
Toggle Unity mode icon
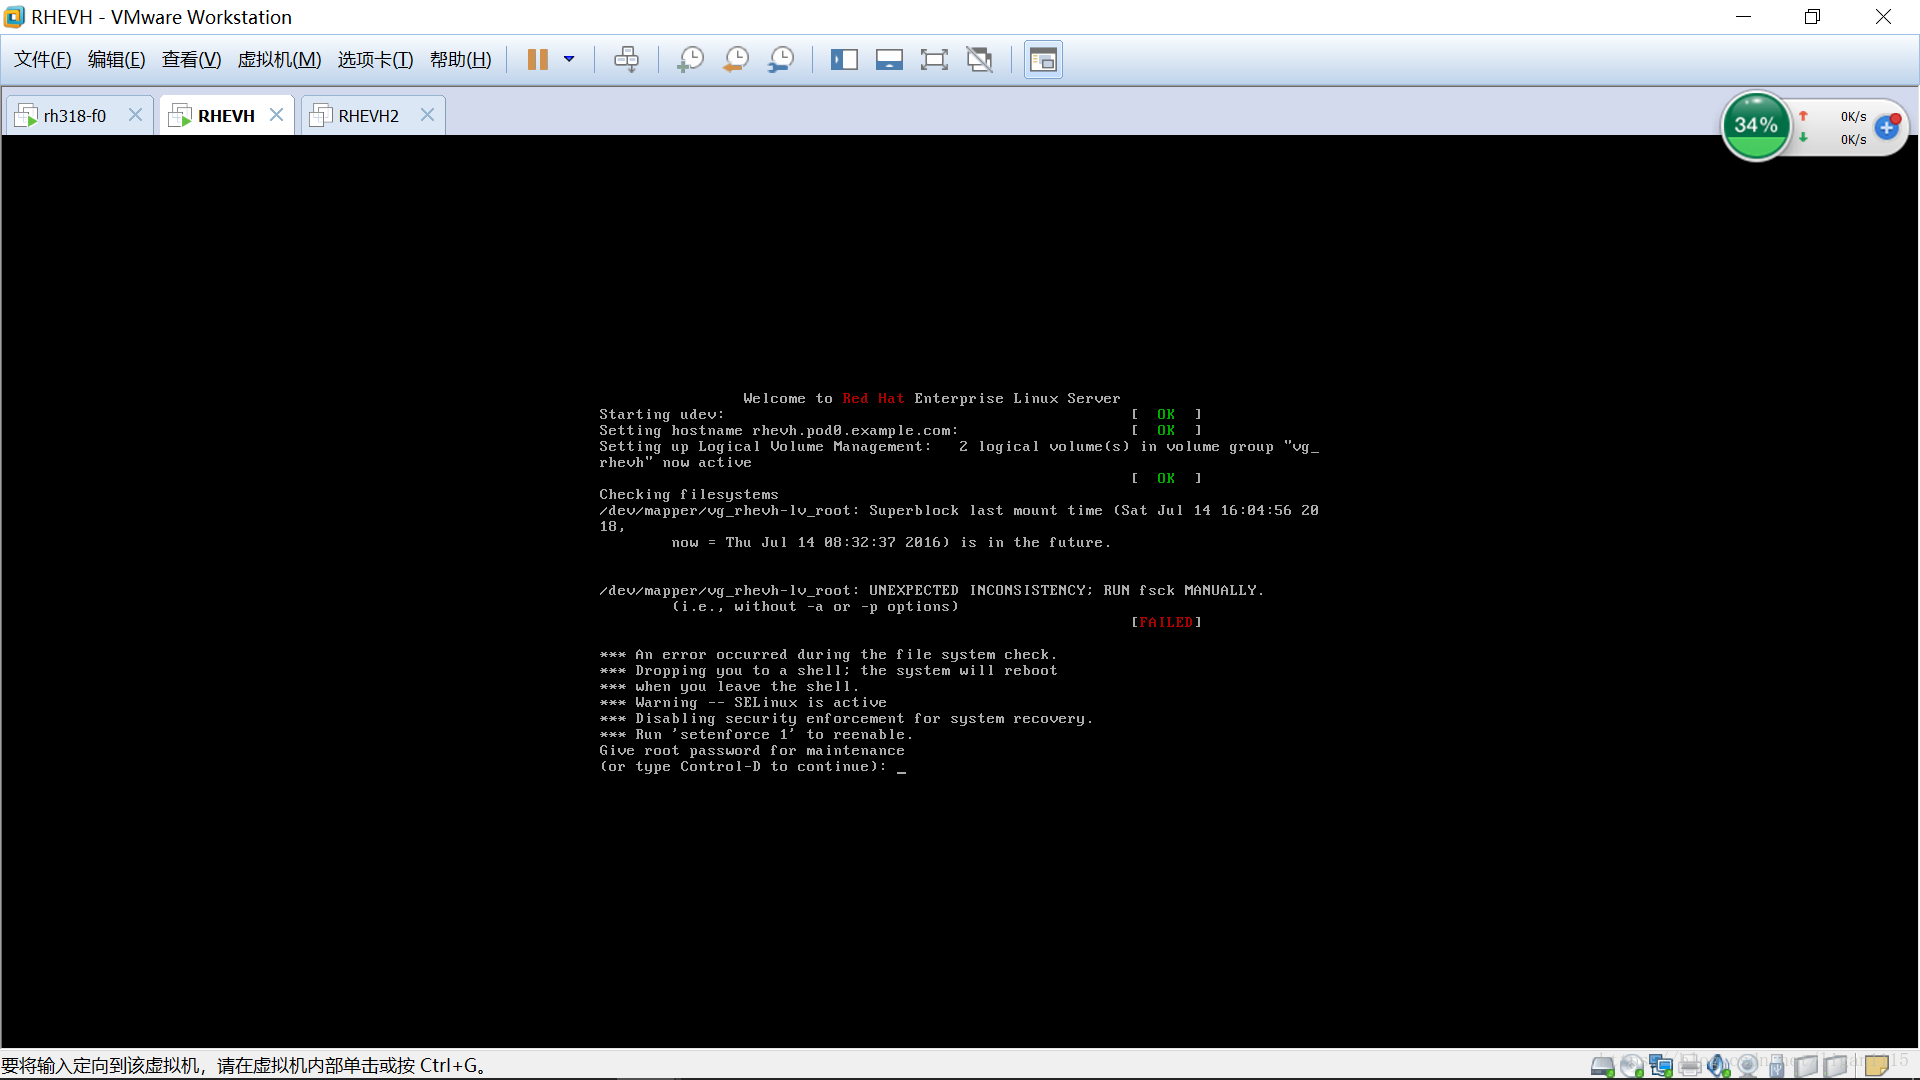(980, 60)
